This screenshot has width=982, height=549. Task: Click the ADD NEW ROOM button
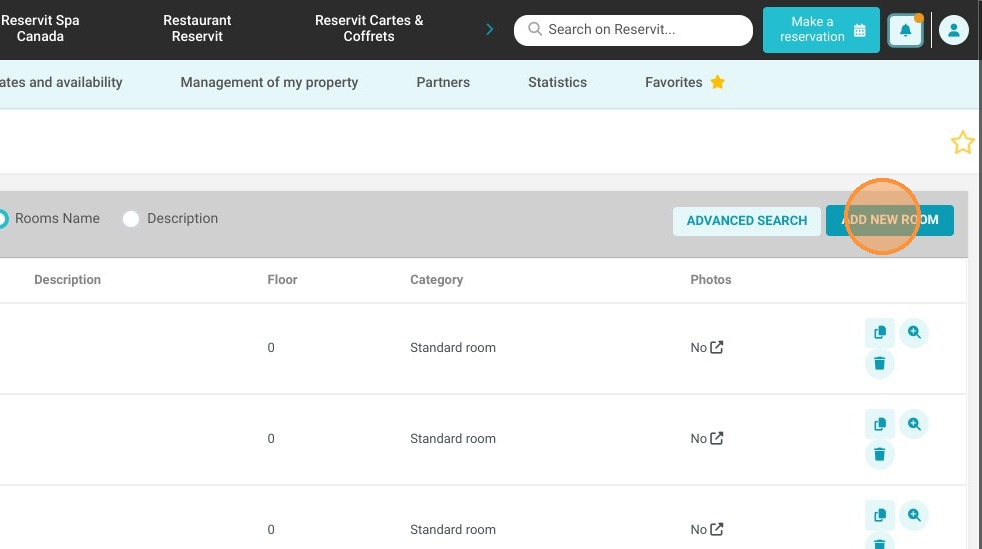889,220
